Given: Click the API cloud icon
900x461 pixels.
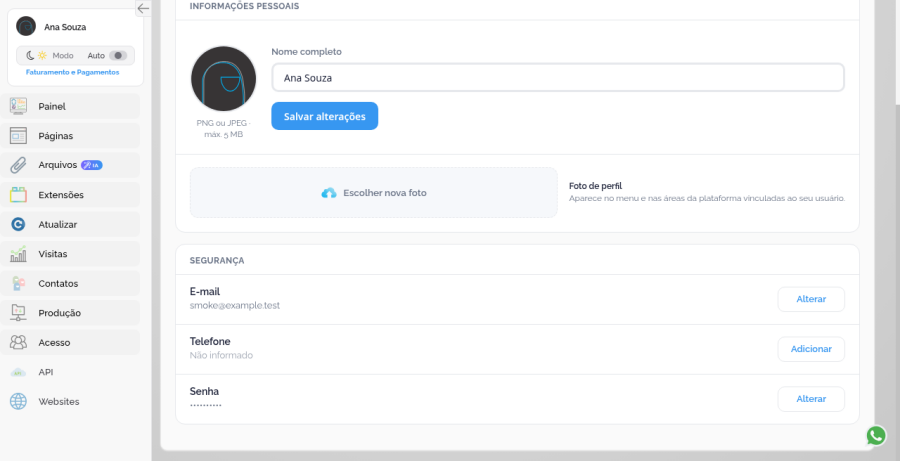Looking at the screenshot, I should (x=18, y=372).
